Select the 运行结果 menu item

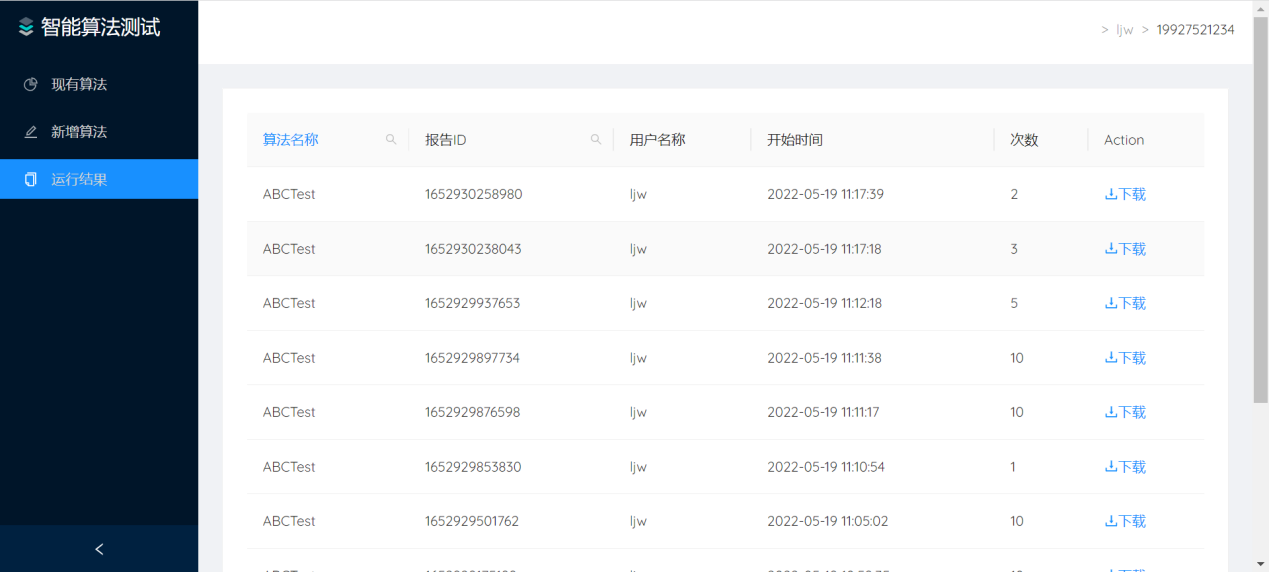pyautogui.click(x=80, y=180)
